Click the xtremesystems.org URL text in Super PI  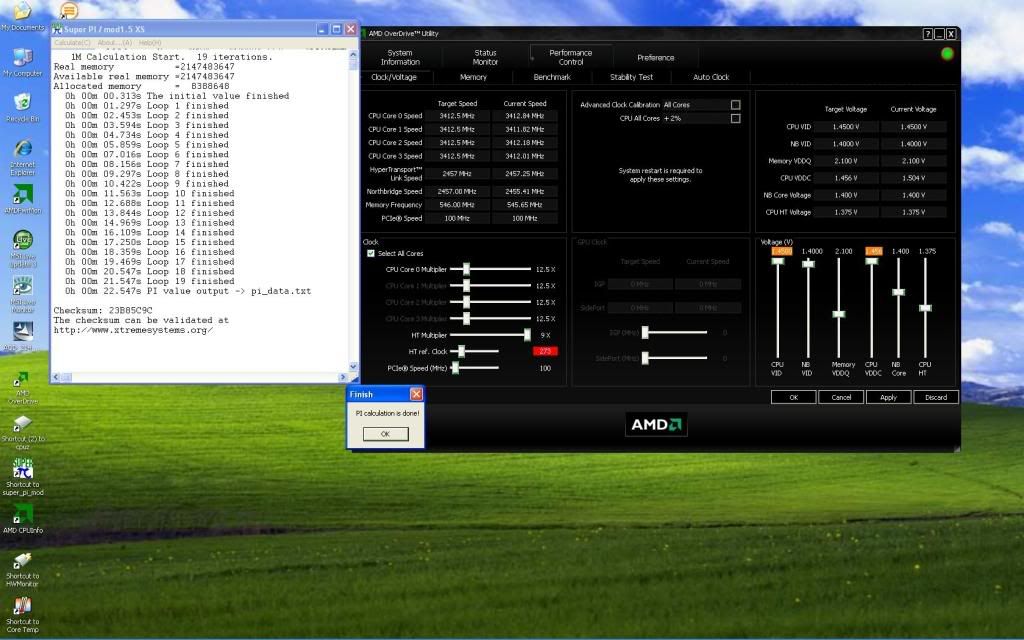point(133,330)
